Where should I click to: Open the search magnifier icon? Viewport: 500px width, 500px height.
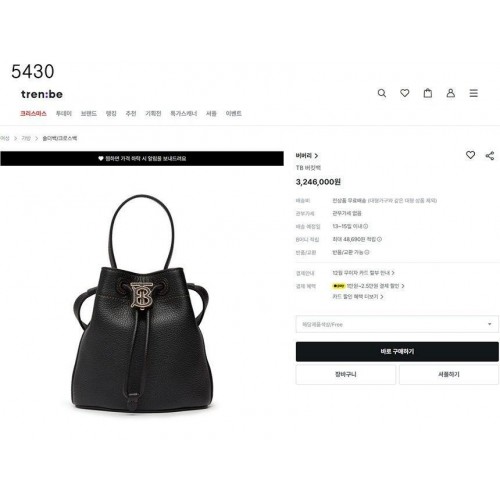coord(382,93)
